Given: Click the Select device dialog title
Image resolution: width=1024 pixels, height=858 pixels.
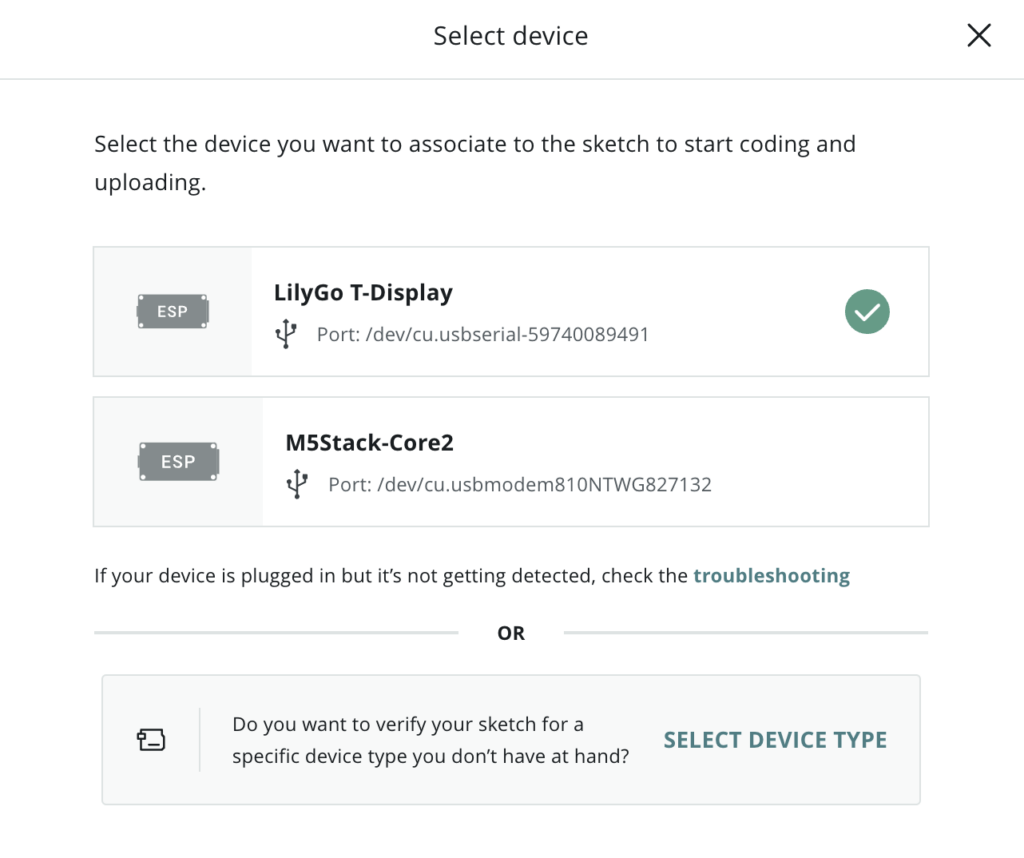Looking at the screenshot, I should (511, 36).
